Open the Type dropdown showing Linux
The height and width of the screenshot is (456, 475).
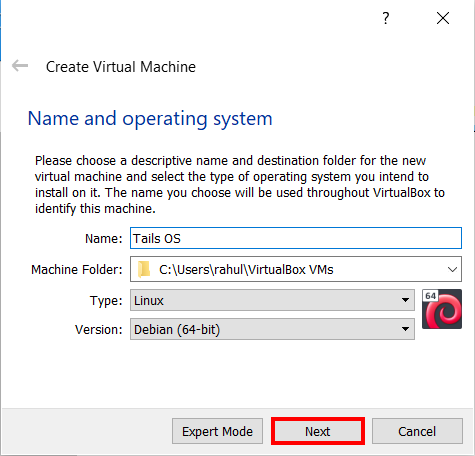pos(272,300)
